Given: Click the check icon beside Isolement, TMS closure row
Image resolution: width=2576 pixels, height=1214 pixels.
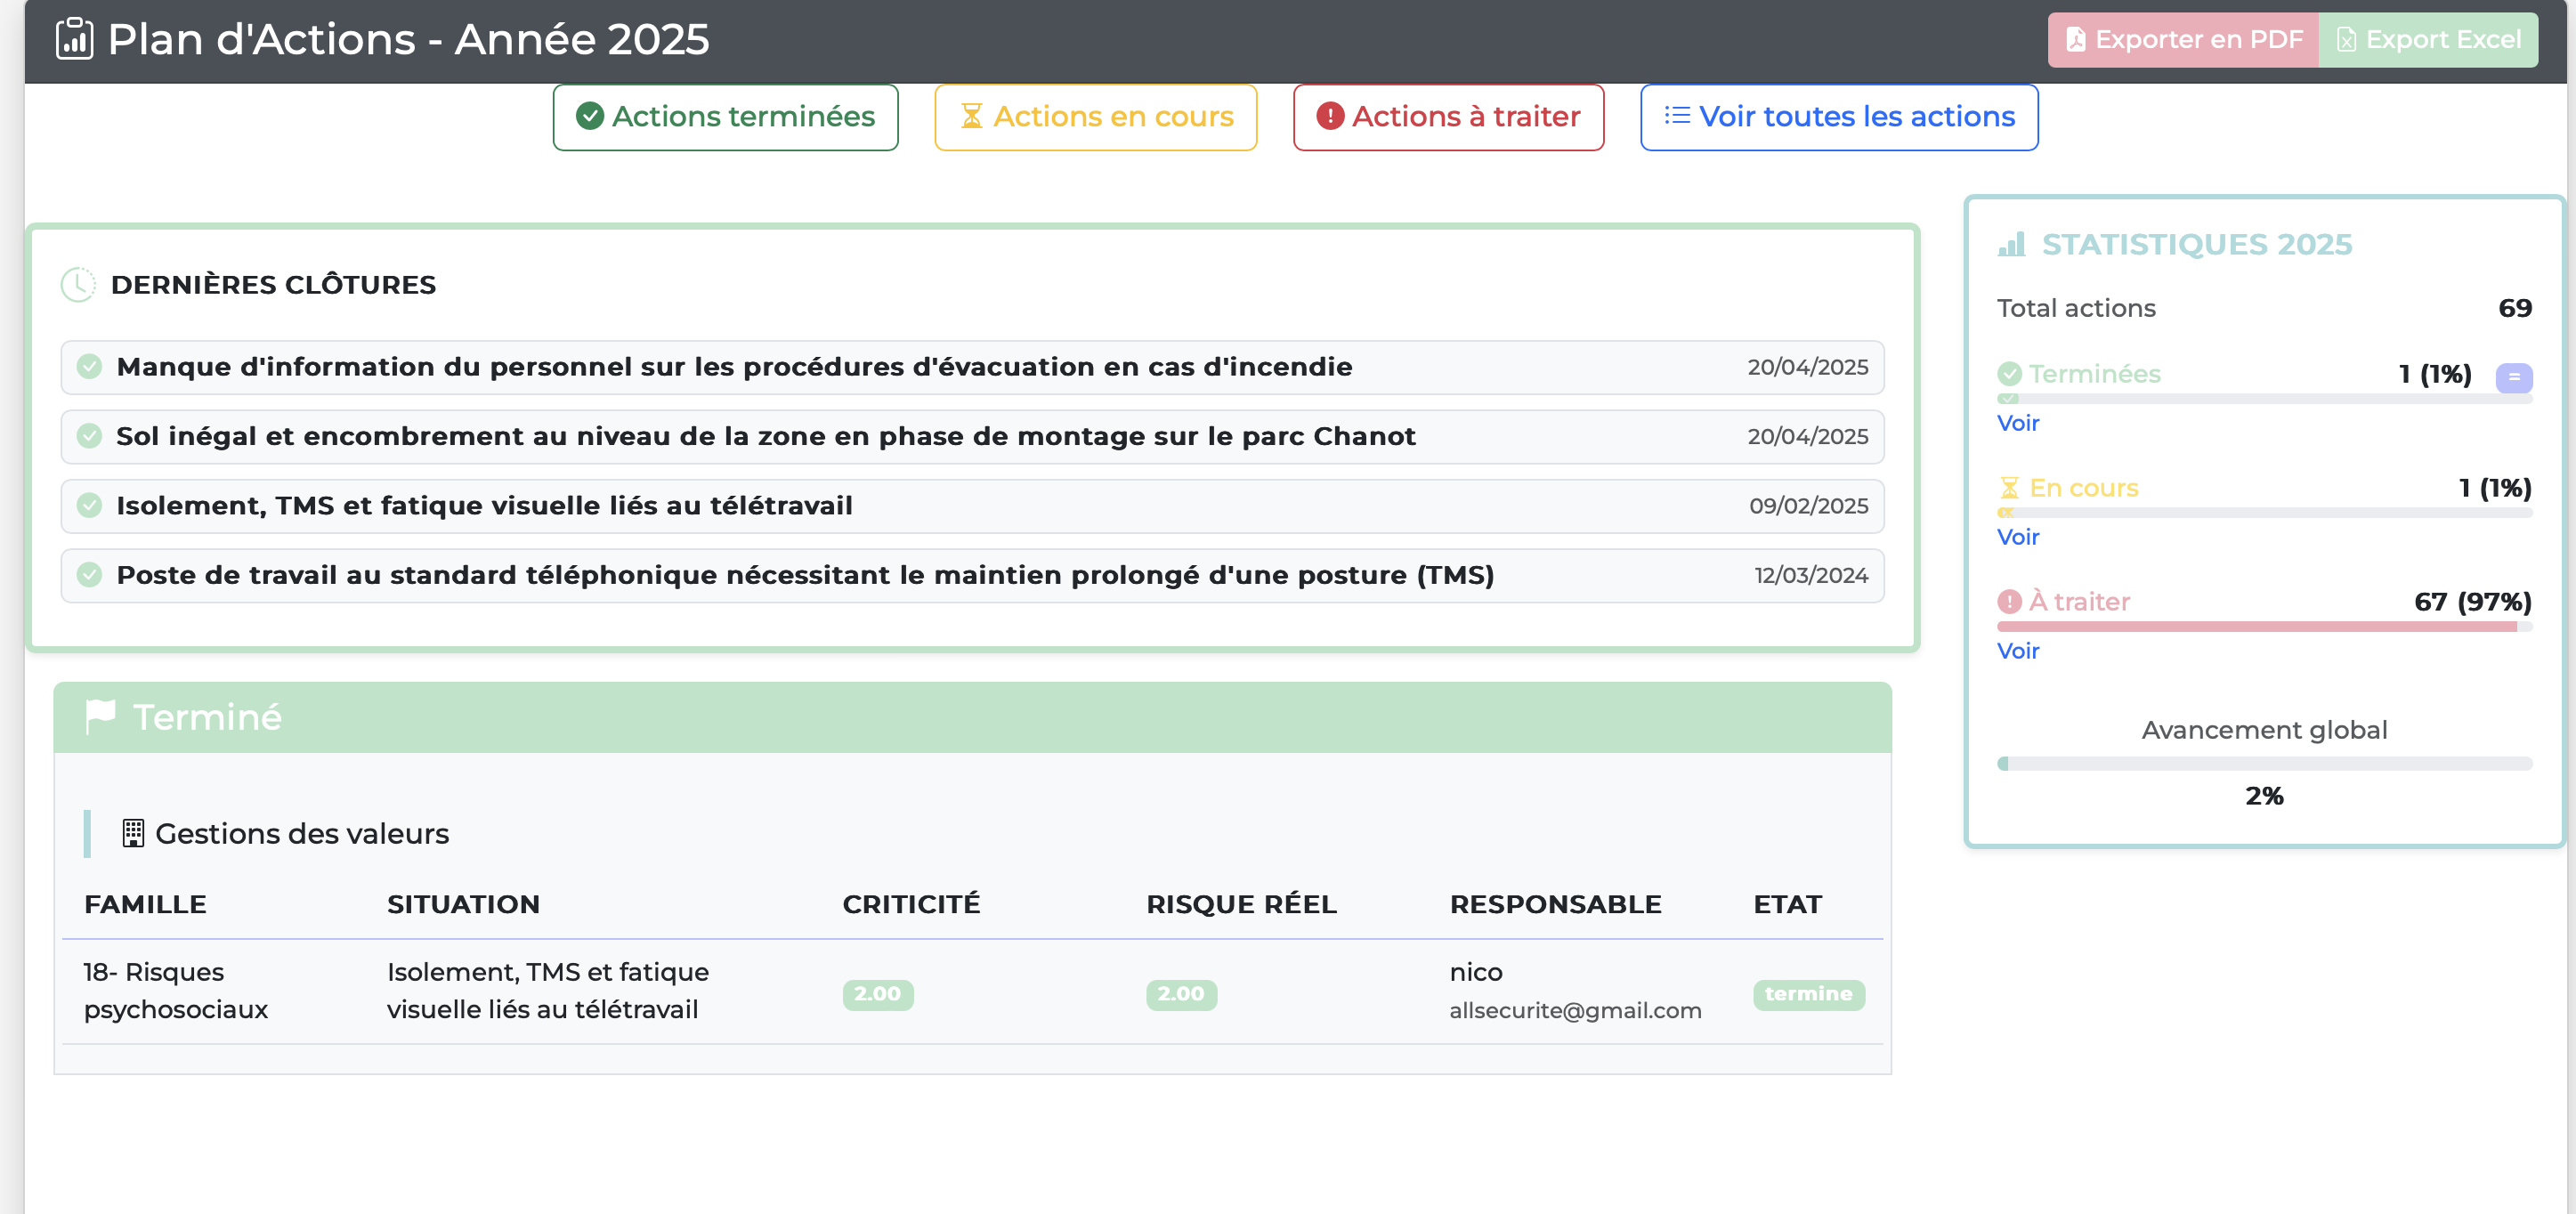Looking at the screenshot, I should click(x=90, y=506).
